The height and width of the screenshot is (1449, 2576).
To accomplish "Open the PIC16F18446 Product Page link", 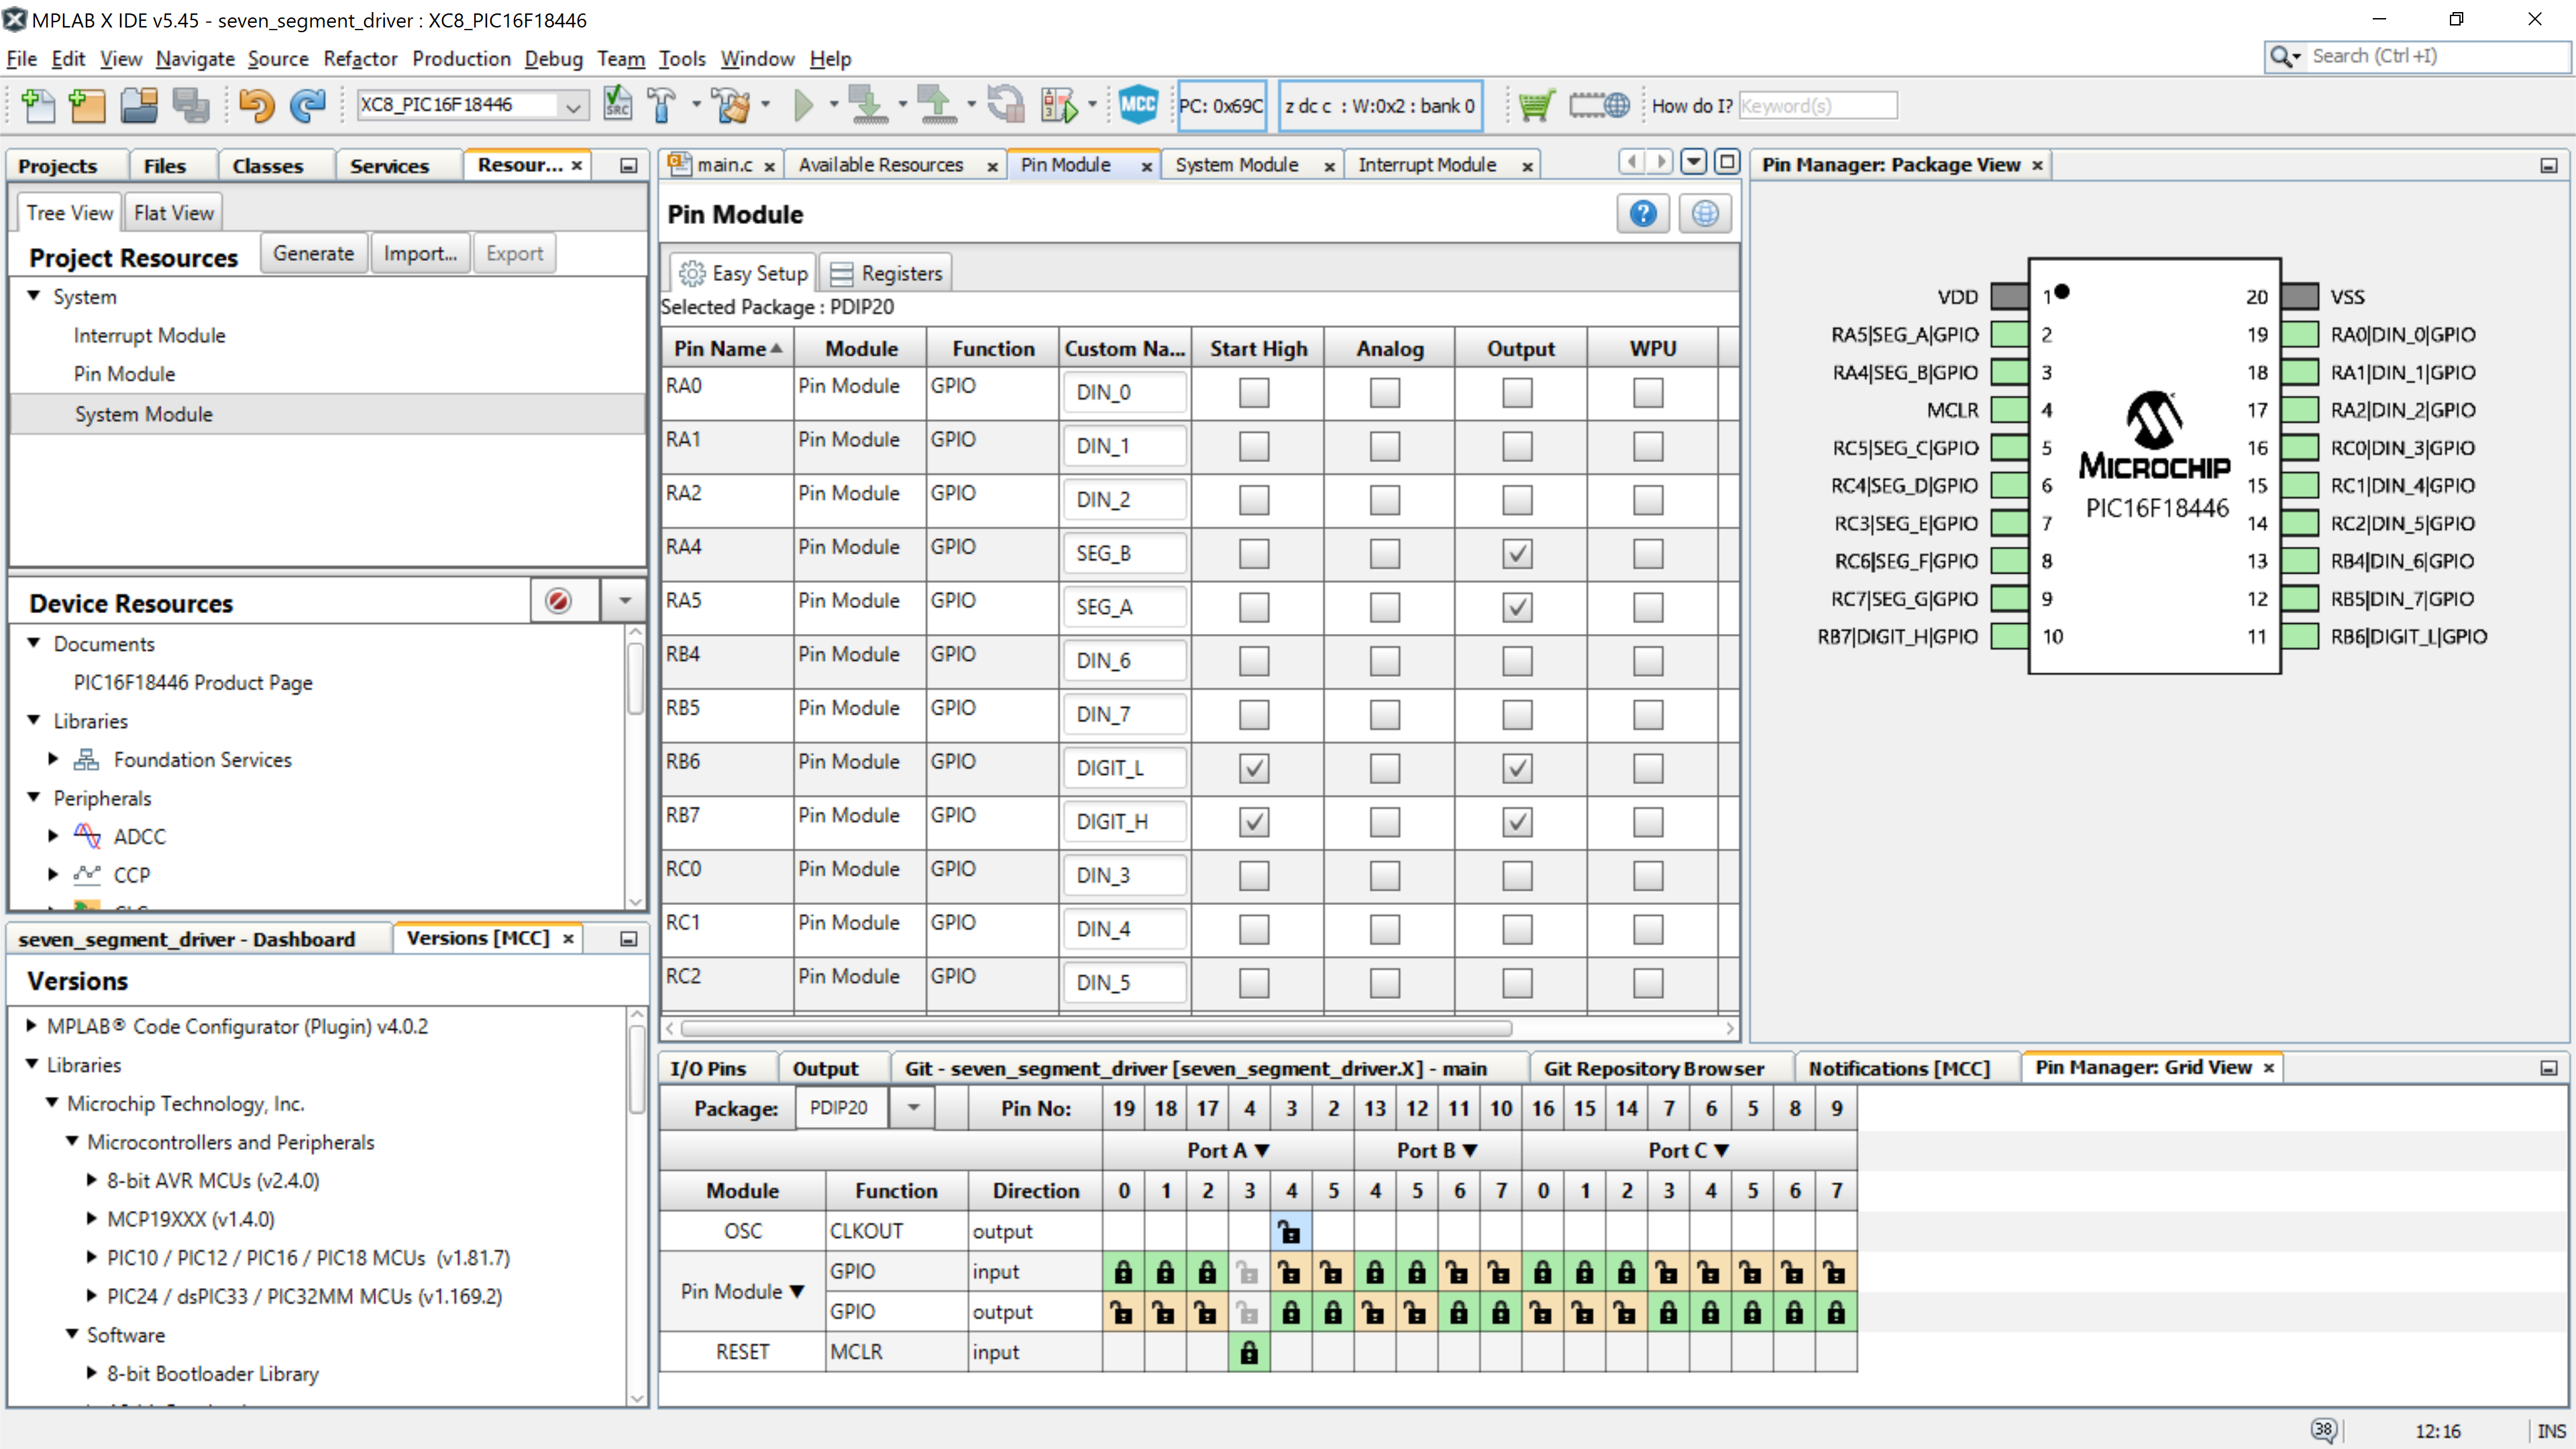I will (x=193, y=682).
